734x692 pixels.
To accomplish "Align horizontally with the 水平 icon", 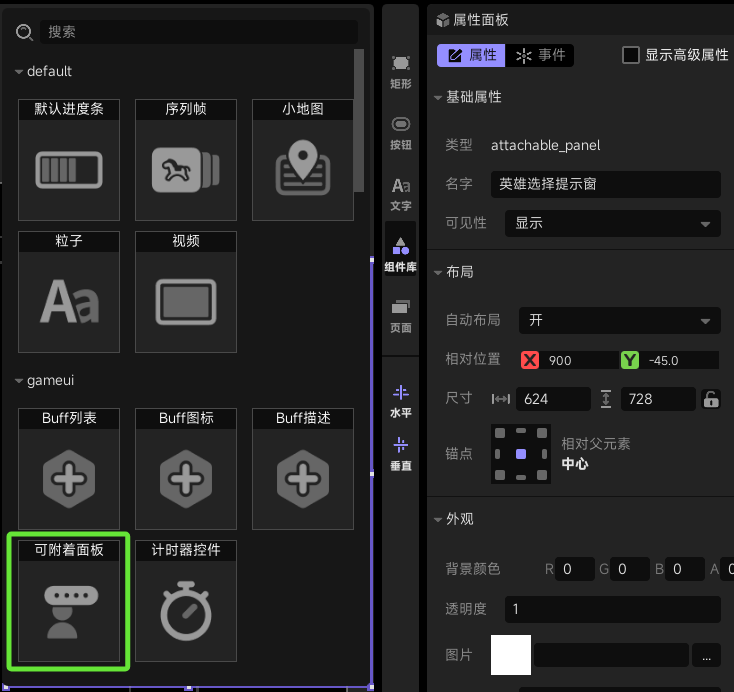I will point(401,401).
